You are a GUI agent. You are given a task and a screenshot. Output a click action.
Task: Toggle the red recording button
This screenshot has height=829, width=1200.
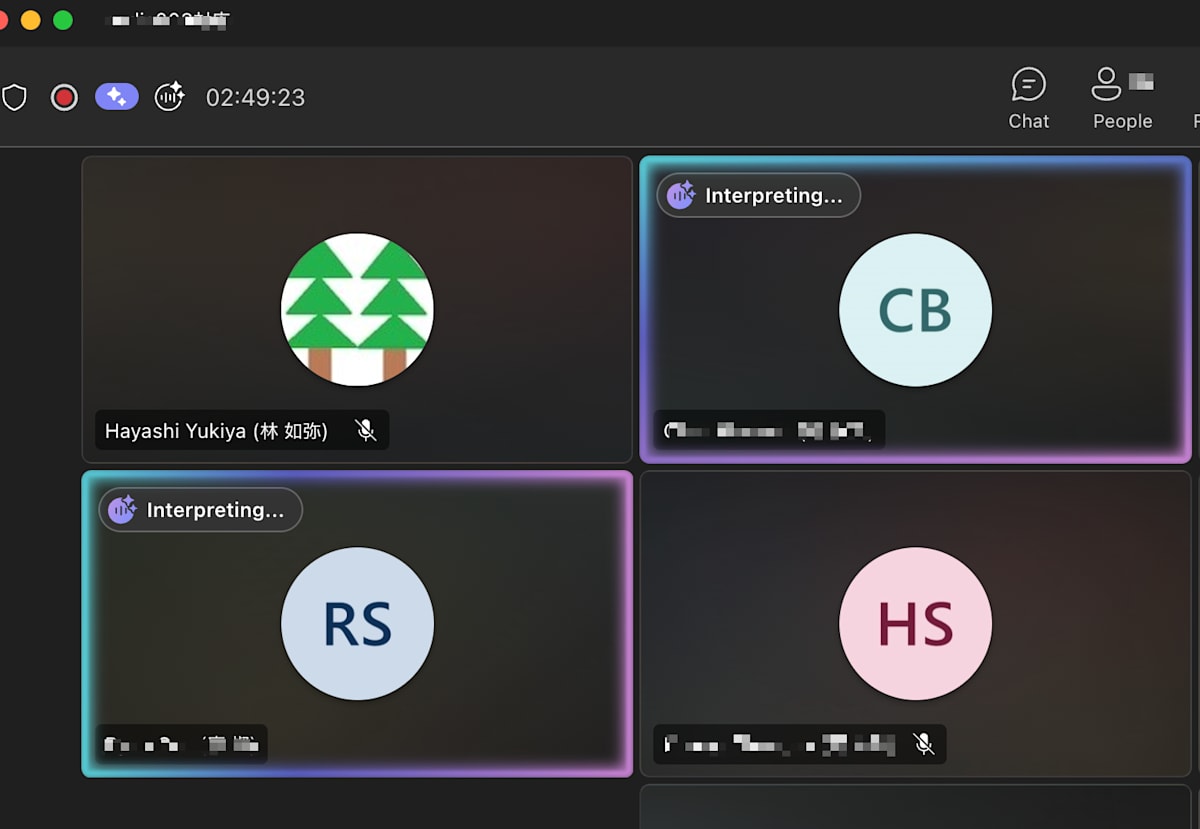point(64,97)
